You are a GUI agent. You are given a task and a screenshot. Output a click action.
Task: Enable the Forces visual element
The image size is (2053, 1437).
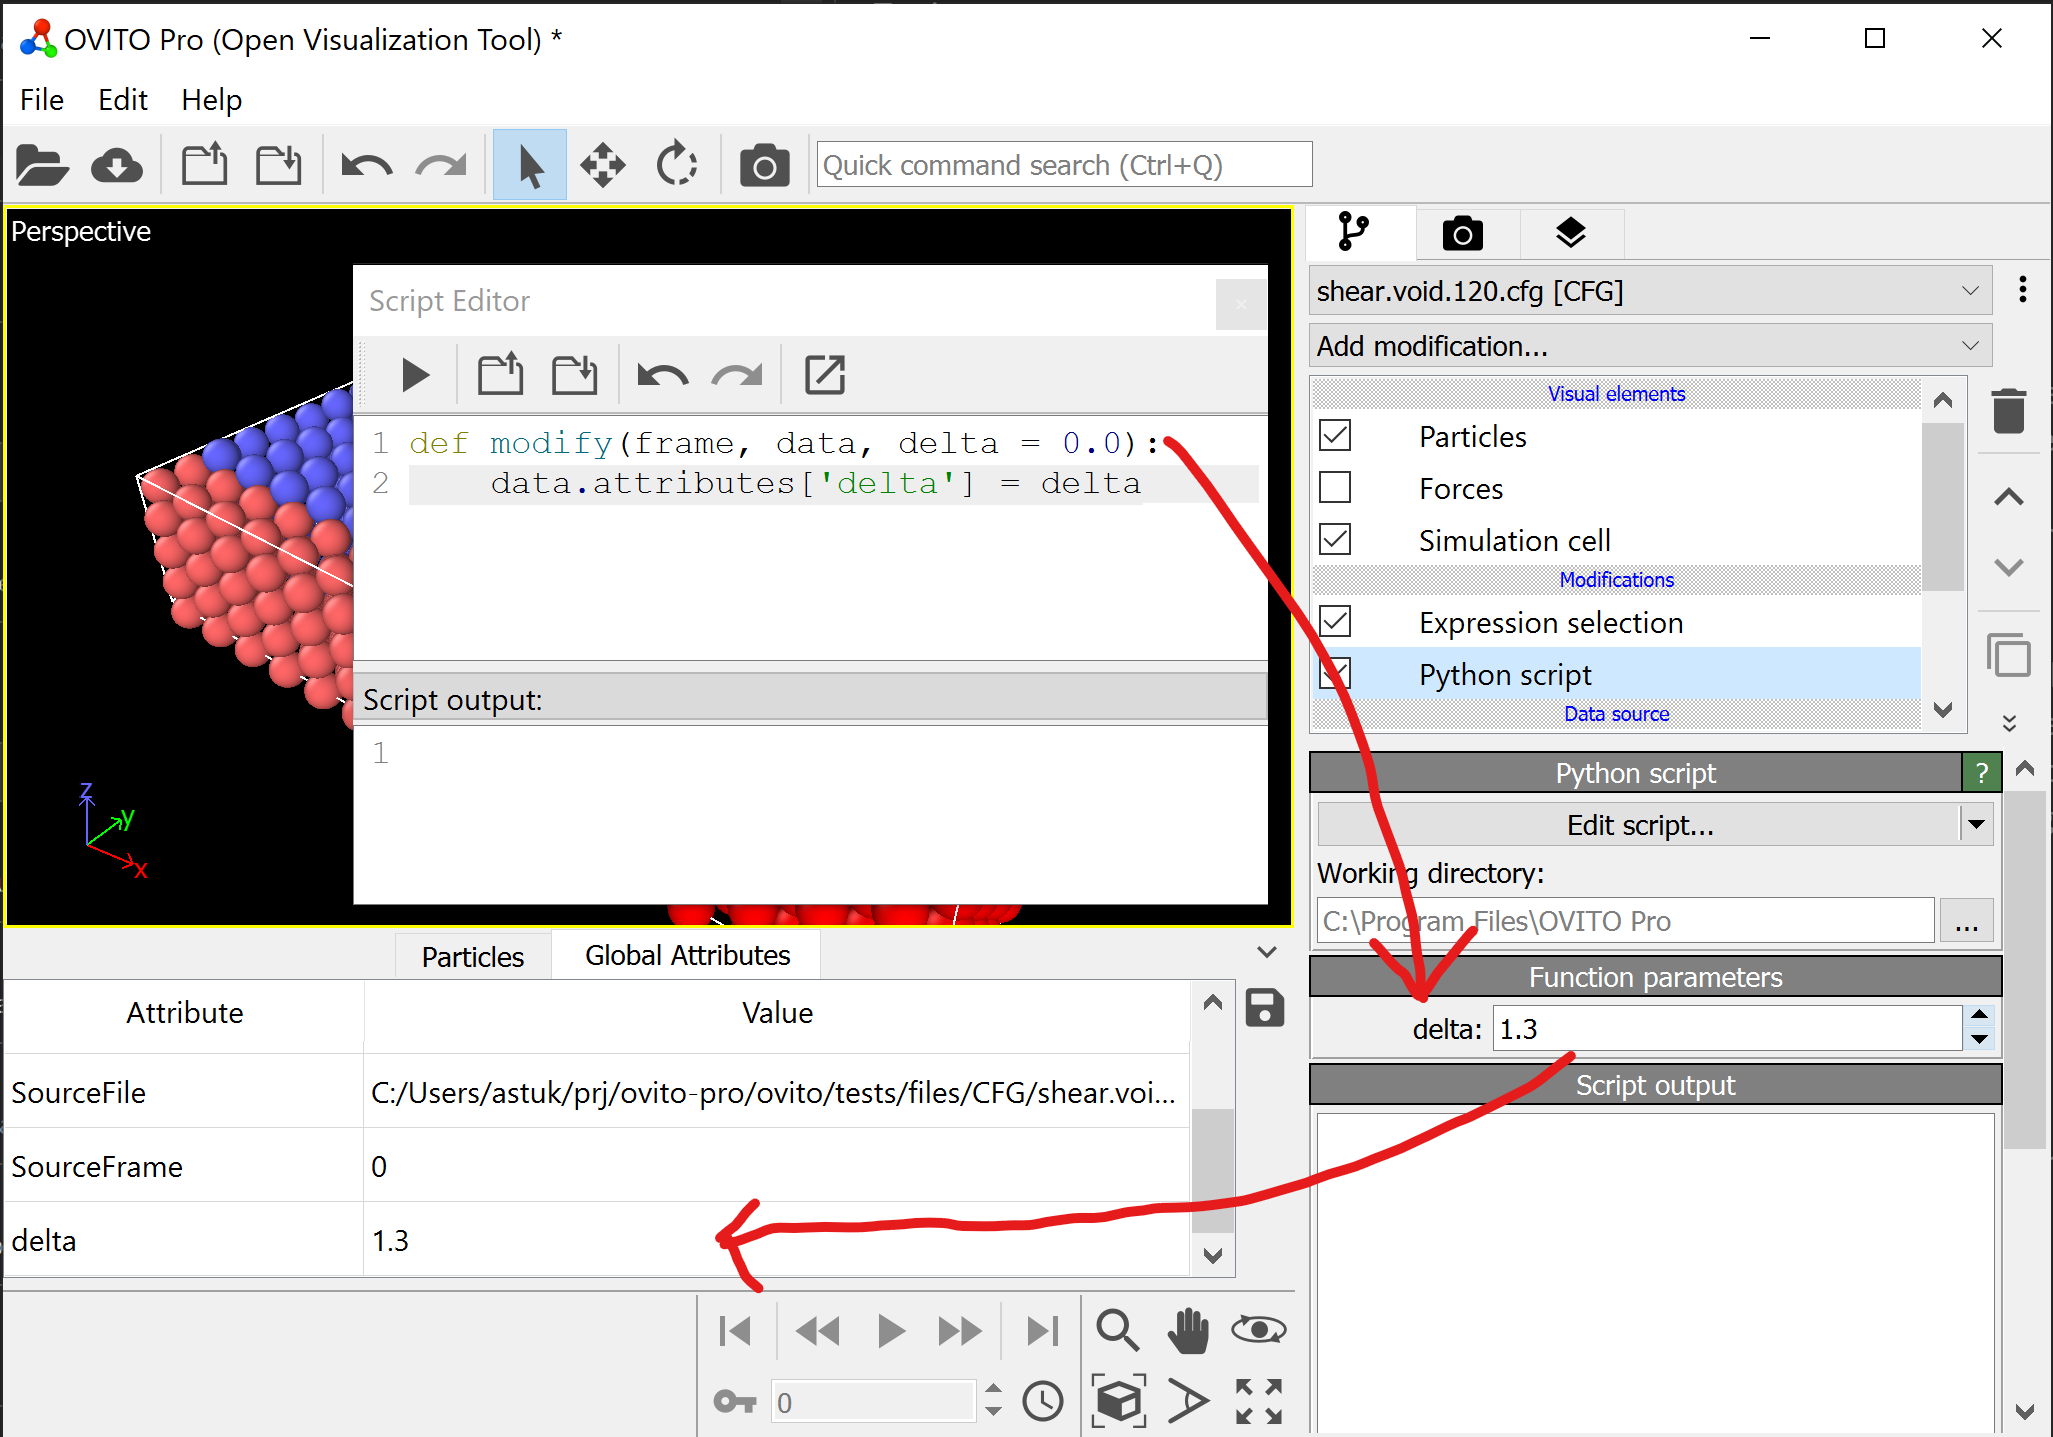1335,487
